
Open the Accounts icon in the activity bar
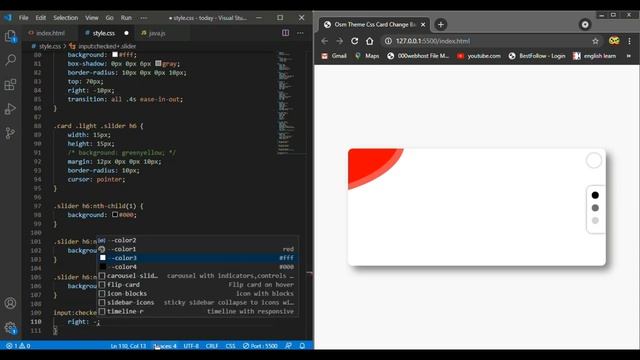[10, 303]
